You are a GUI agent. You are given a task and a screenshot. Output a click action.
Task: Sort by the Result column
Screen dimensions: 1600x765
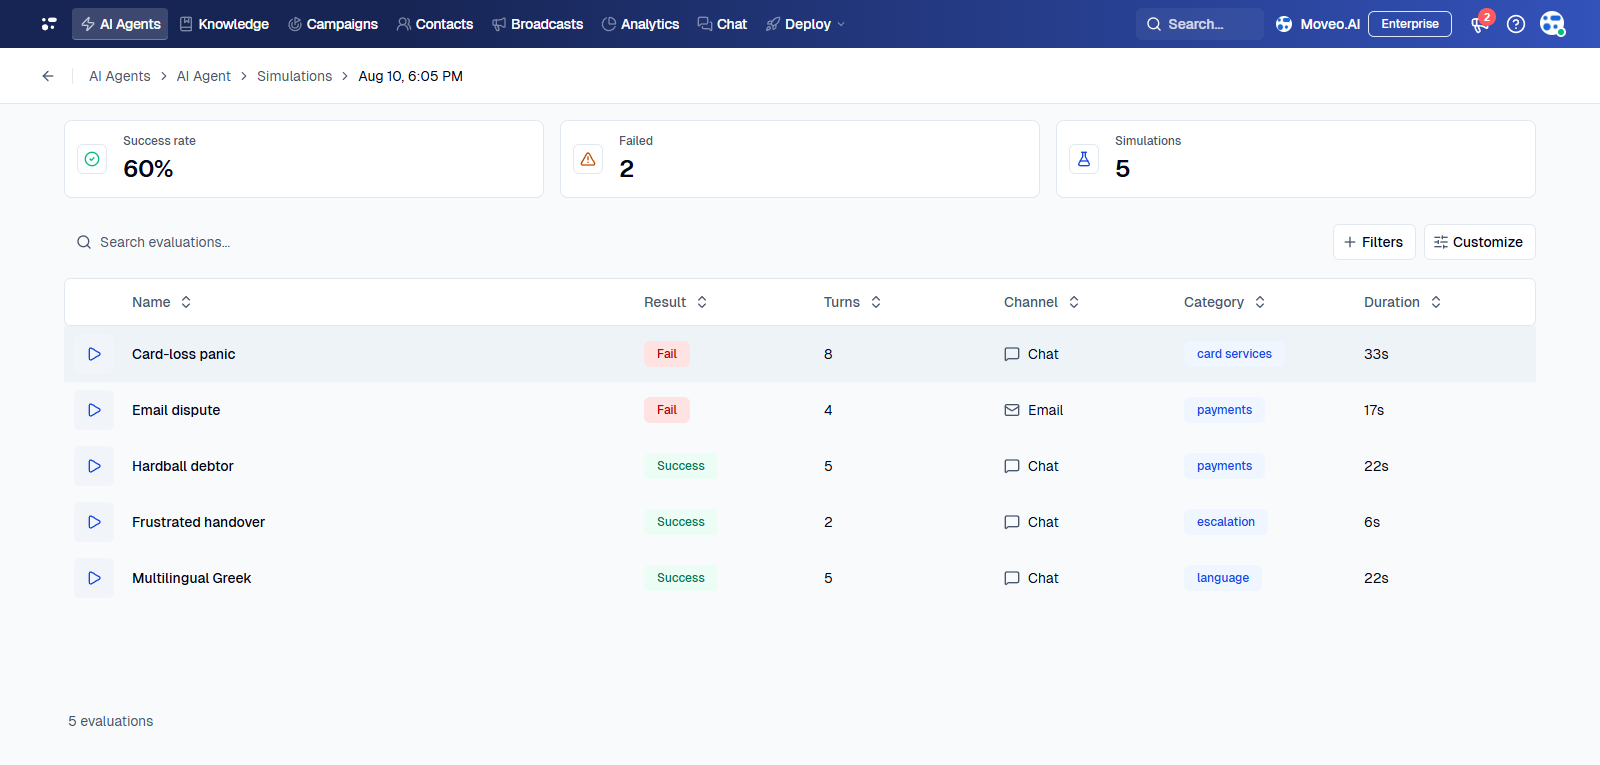point(675,302)
